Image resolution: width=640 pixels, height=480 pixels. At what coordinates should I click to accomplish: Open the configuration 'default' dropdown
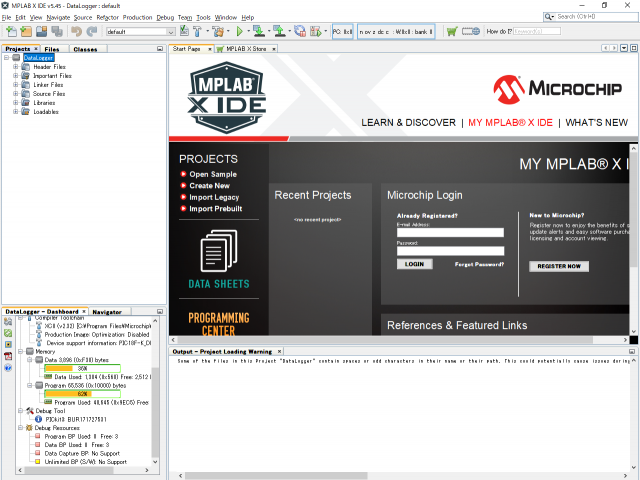pos(171,32)
